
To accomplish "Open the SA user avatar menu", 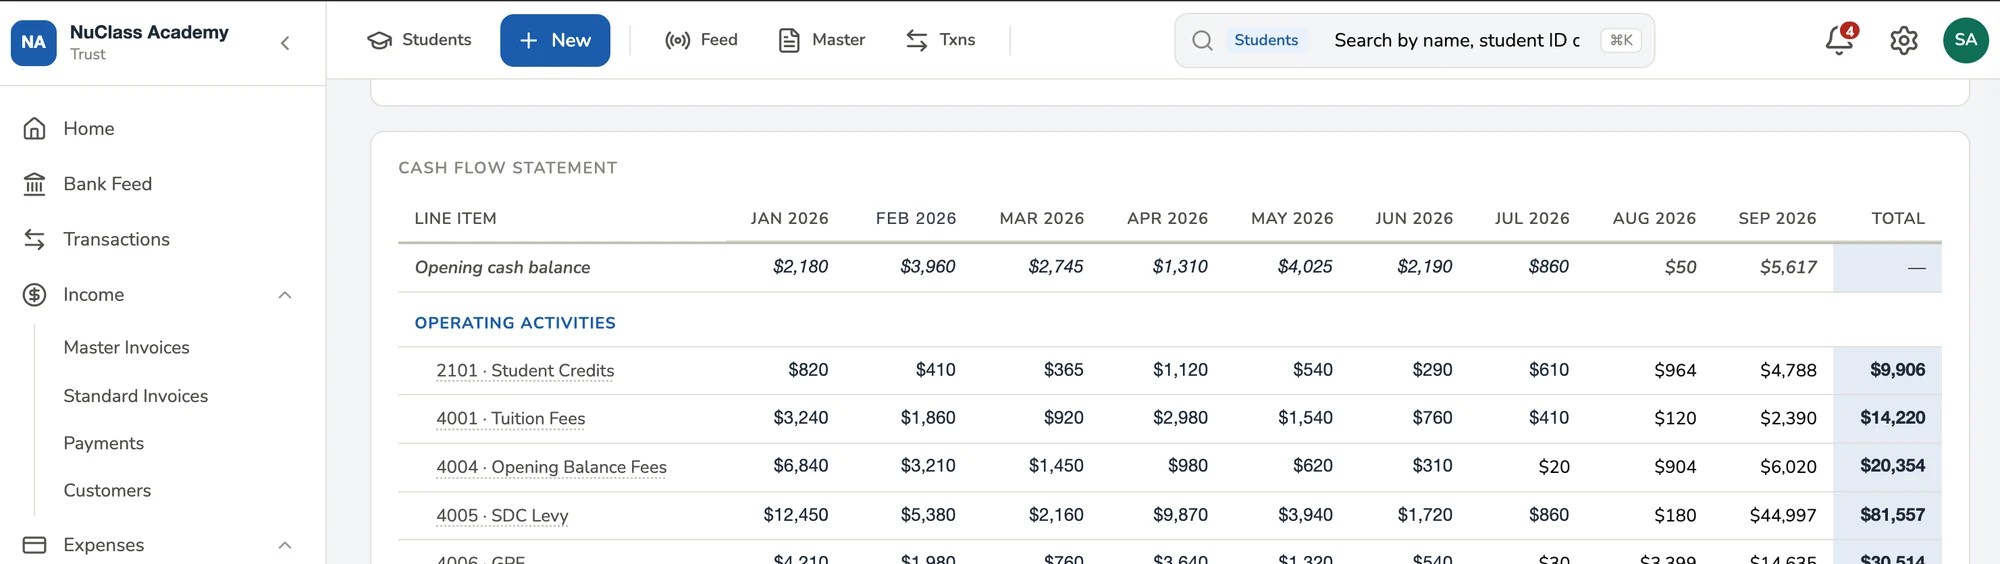I will (1966, 40).
